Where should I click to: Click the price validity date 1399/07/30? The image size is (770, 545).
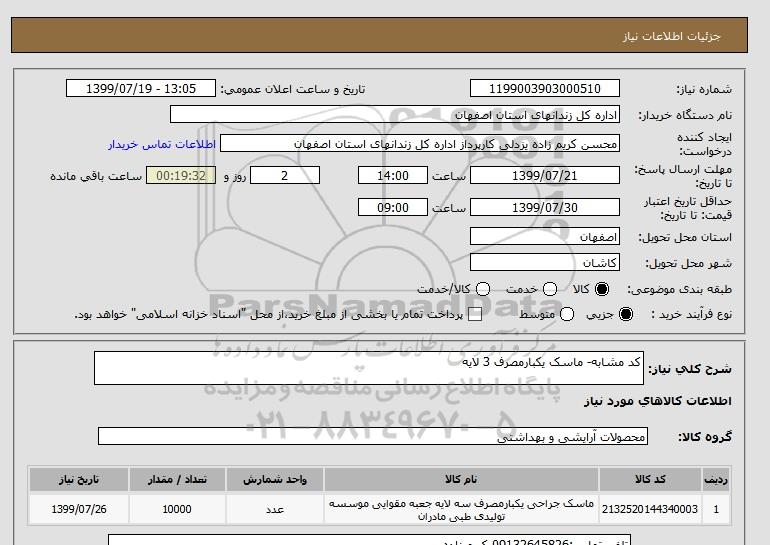tap(545, 207)
